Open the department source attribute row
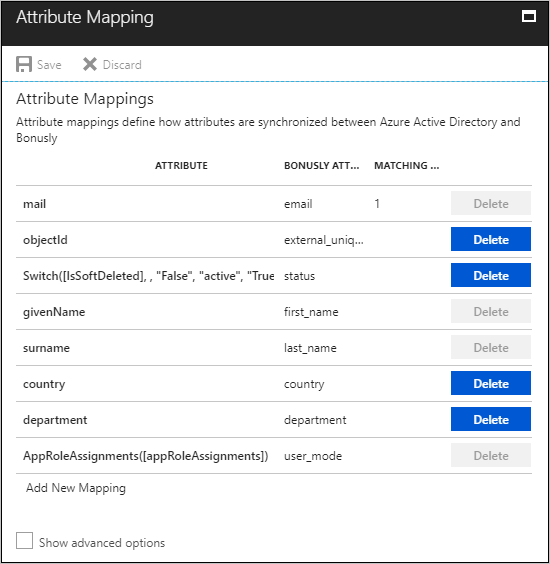The height and width of the screenshot is (564, 550). (x=55, y=420)
